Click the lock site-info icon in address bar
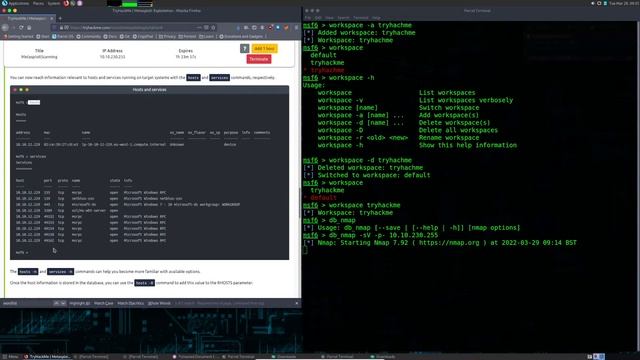This screenshot has height=360, width=640. pyautogui.click(x=61, y=28)
